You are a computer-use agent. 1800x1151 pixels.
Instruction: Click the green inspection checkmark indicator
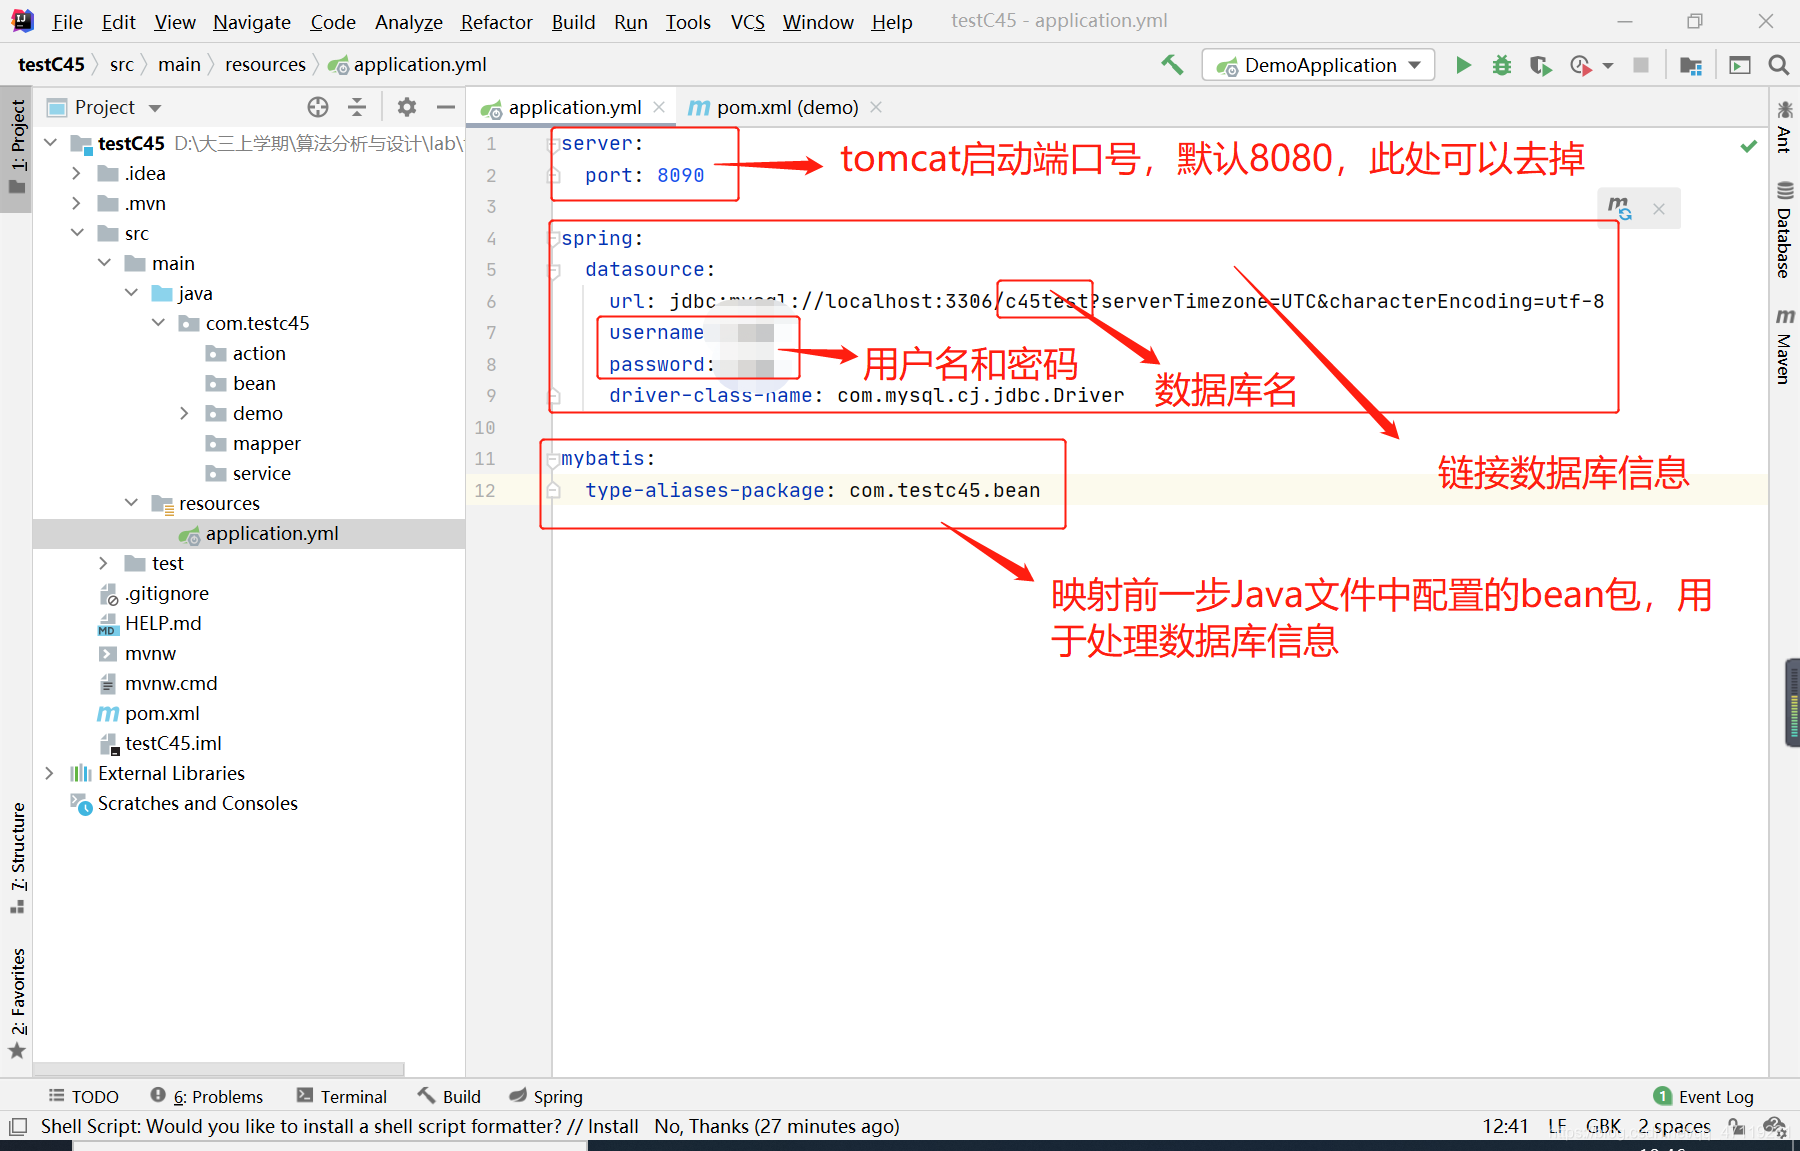pos(1749,146)
